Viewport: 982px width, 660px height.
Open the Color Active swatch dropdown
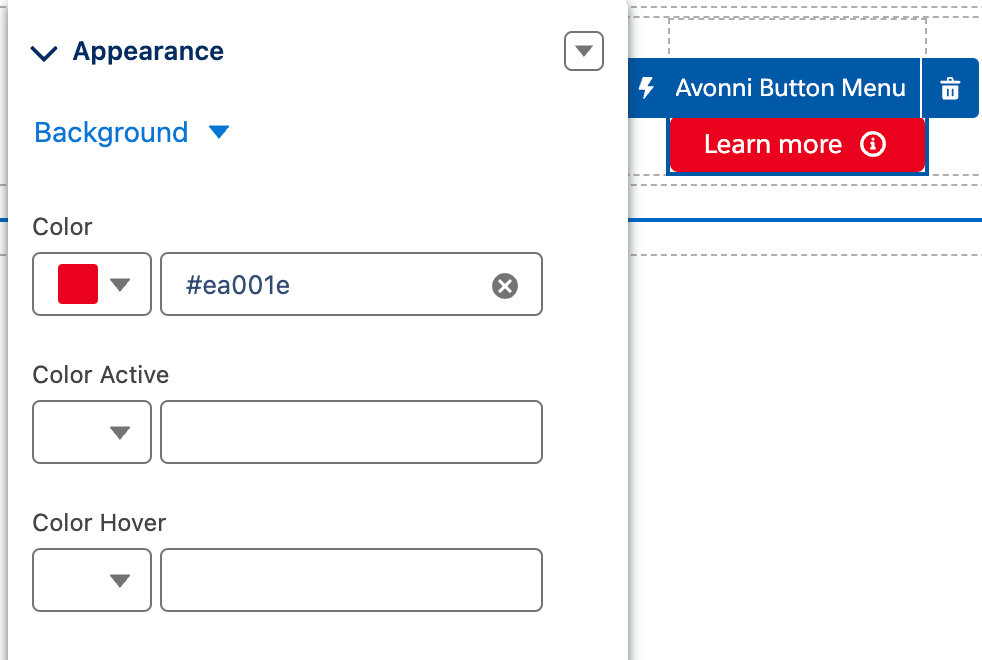click(x=92, y=432)
